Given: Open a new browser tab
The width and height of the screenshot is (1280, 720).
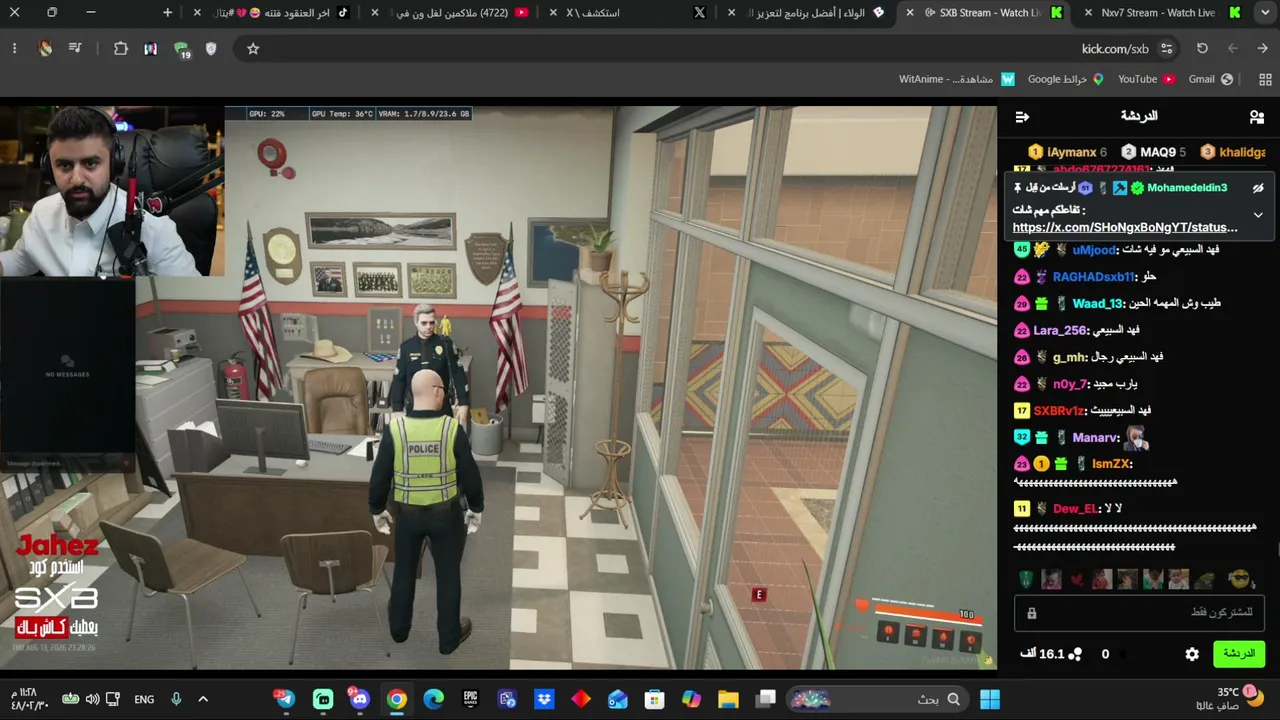Looking at the screenshot, I should 167,13.
